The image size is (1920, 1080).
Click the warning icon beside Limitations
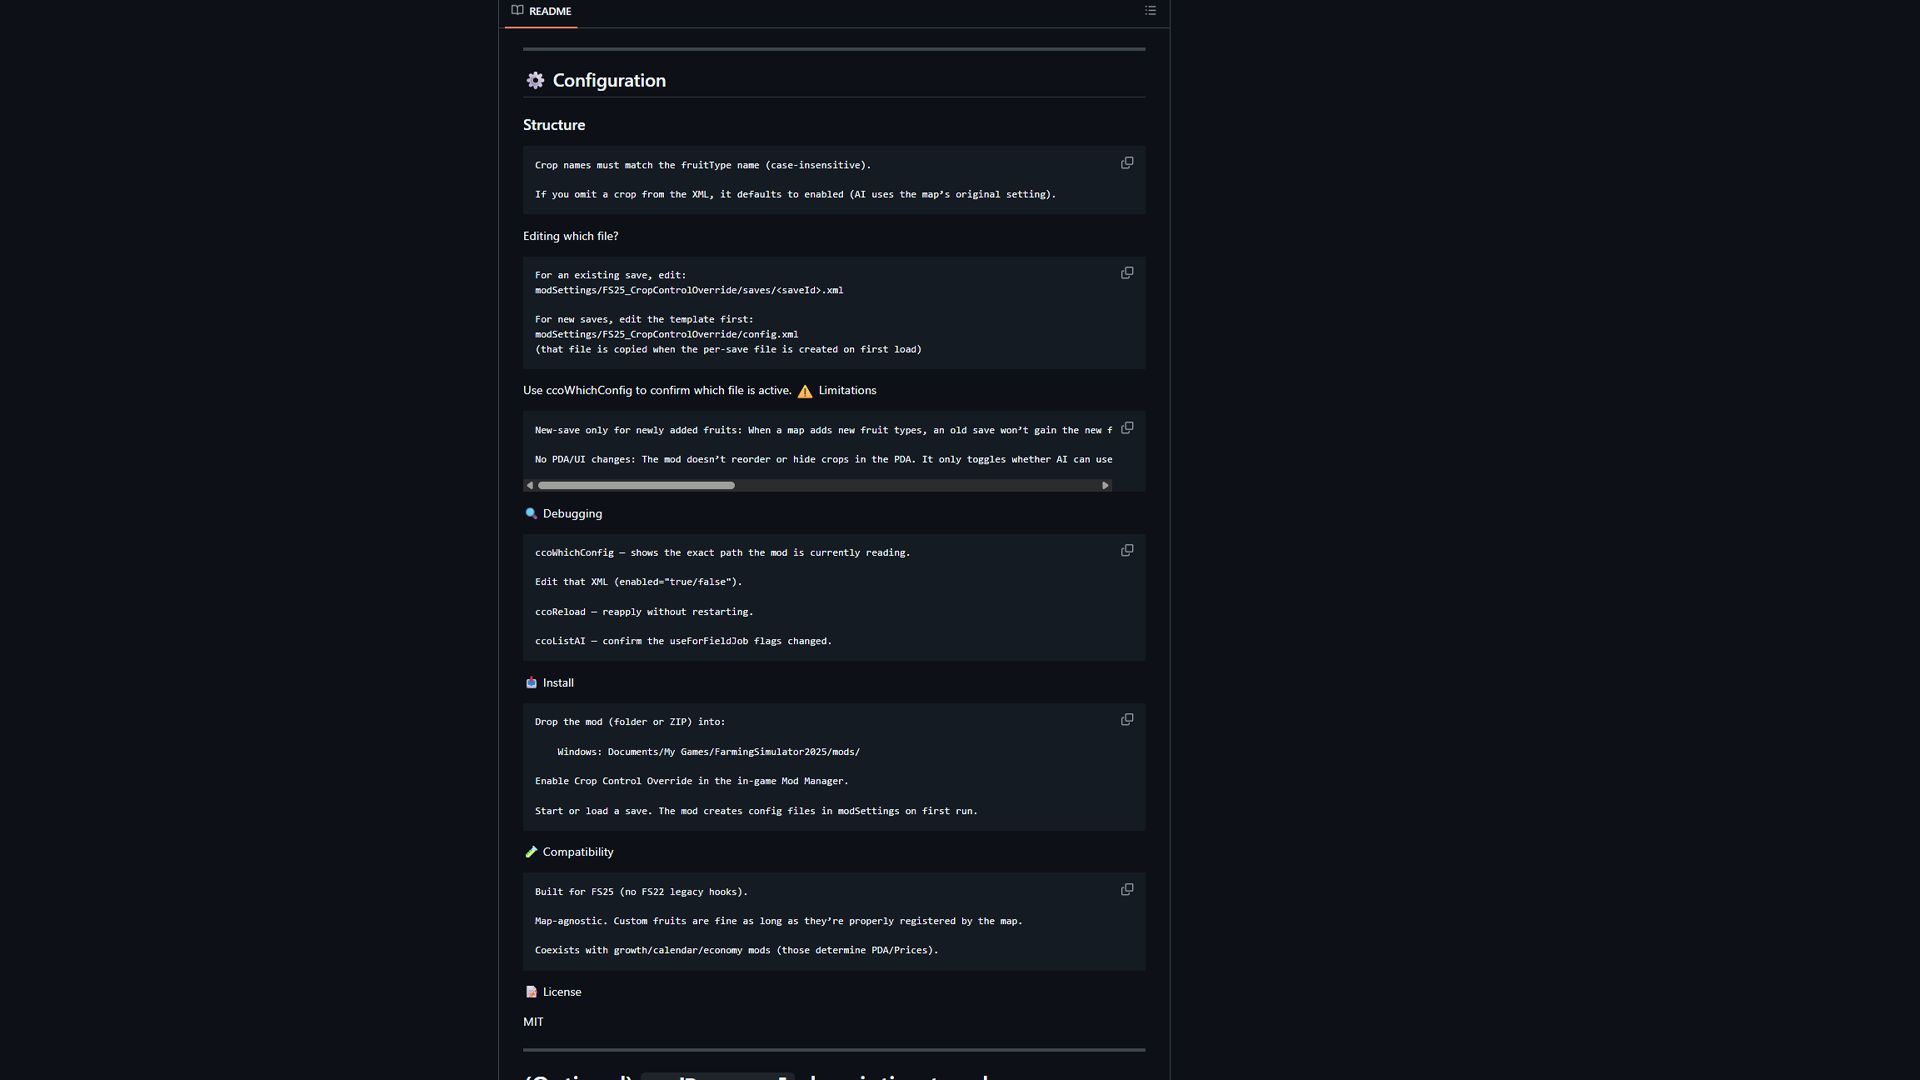pyautogui.click(x=805, y=391)
